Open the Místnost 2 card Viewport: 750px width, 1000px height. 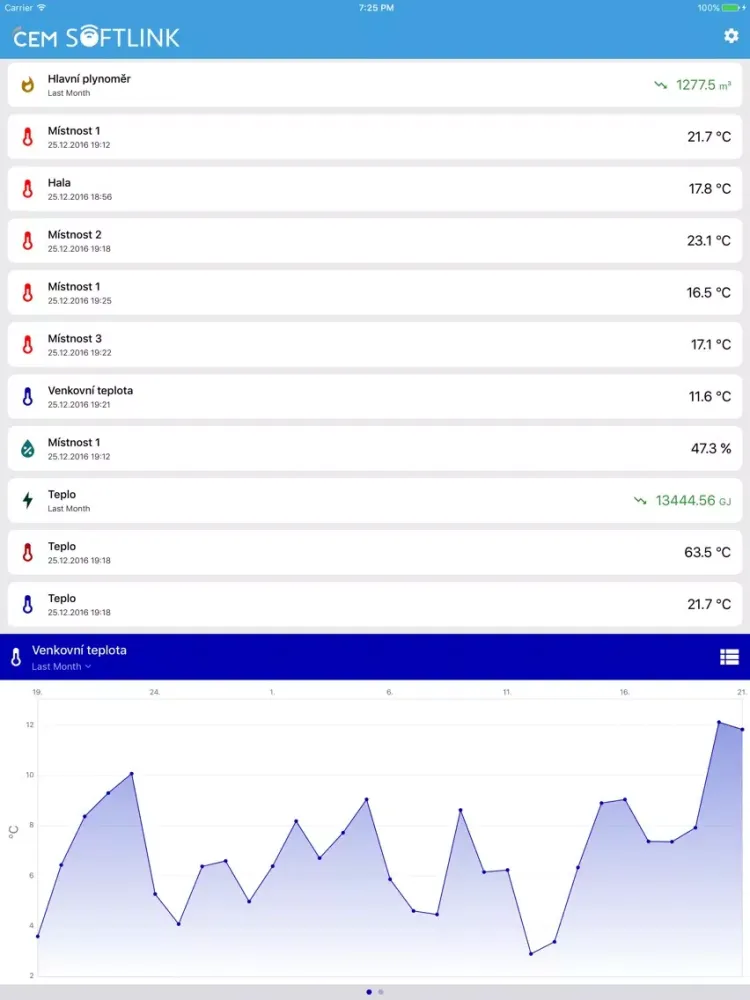click(x=375, y=240)
